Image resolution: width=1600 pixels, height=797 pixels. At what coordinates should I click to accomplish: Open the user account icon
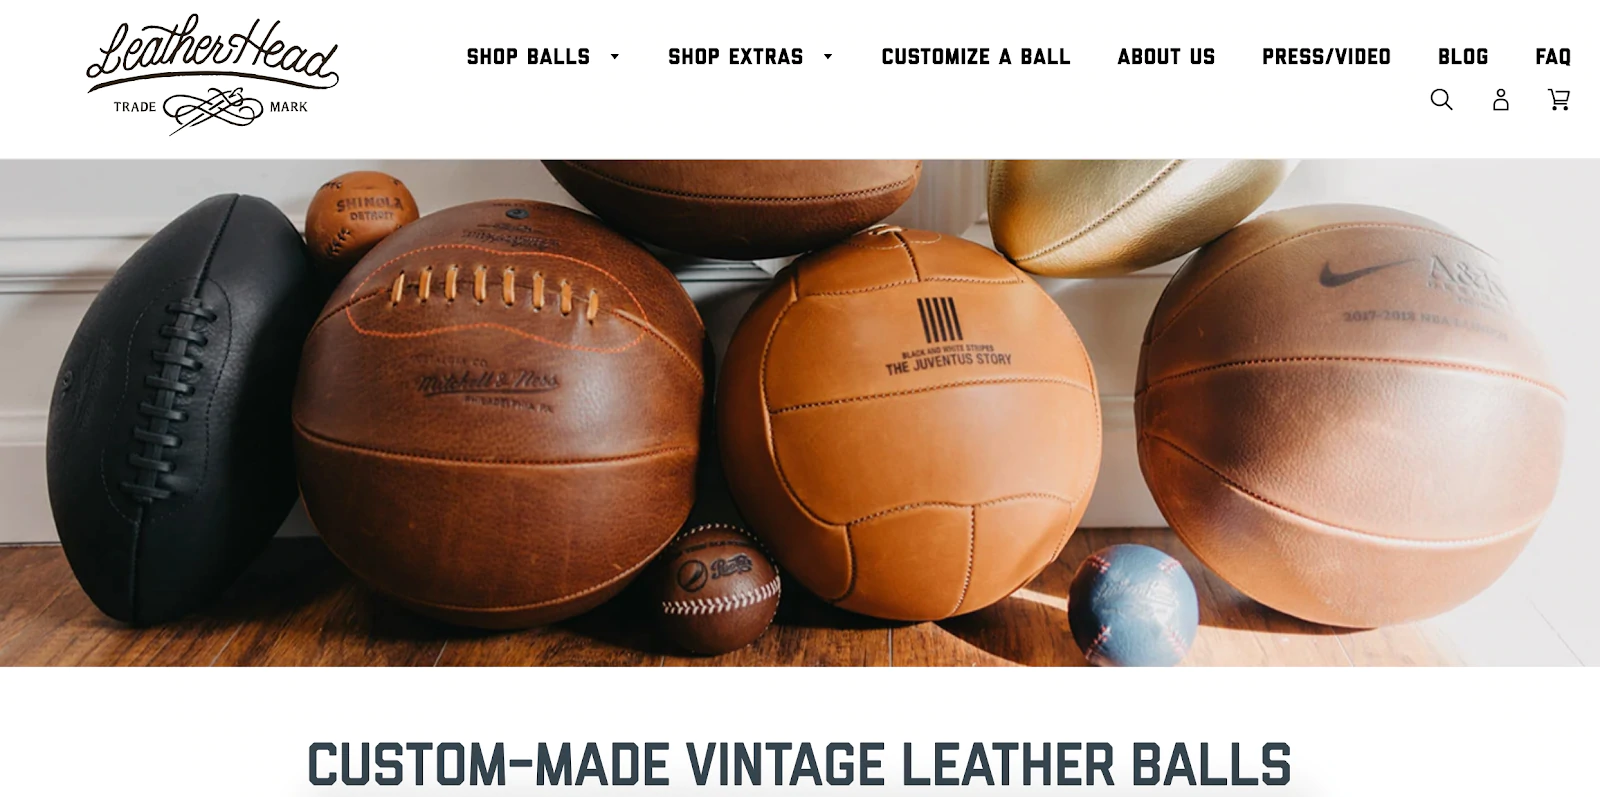coord(1500,99)
